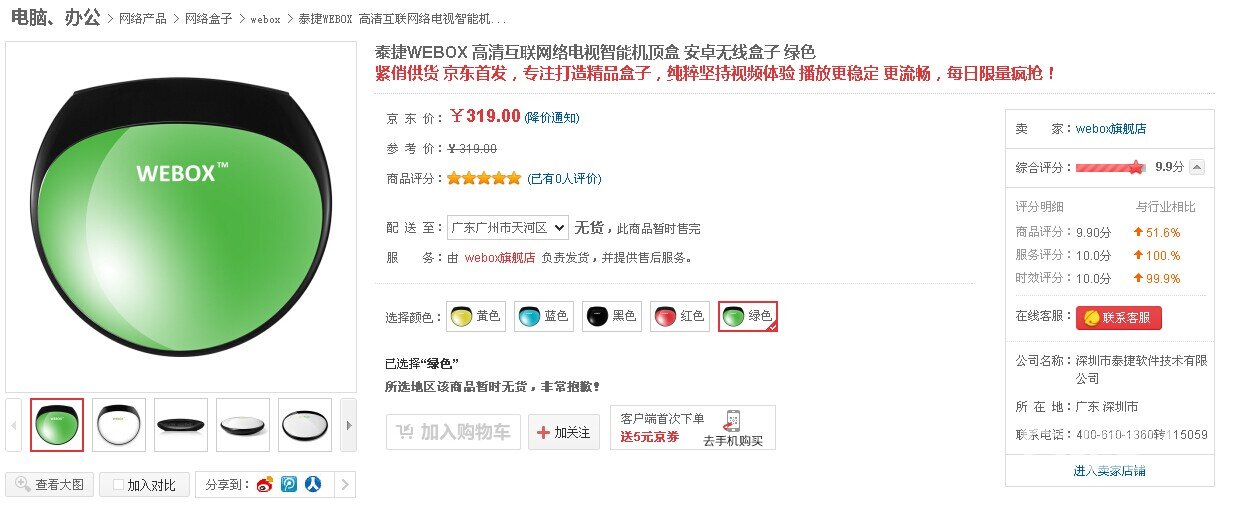Expand the 综合评分 details arrow

[1197, 167]
